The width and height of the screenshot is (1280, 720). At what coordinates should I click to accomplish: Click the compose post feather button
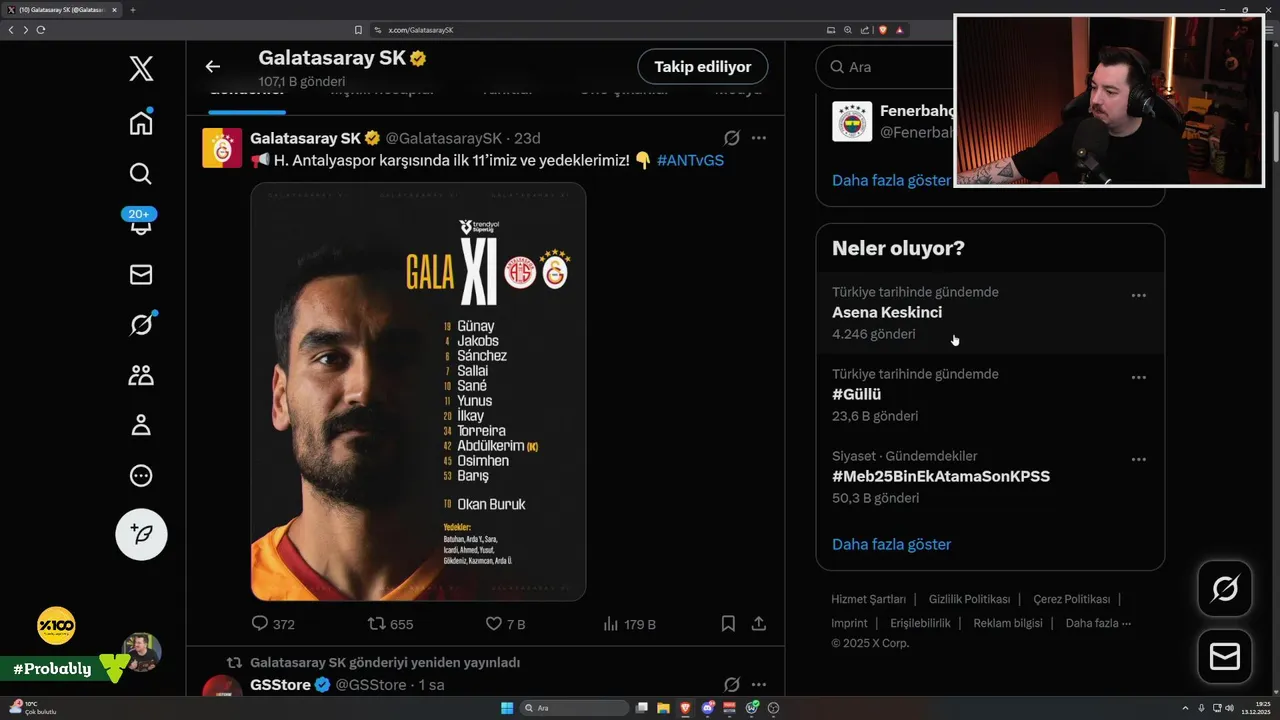pyautogui.click(x=141, y=534)
